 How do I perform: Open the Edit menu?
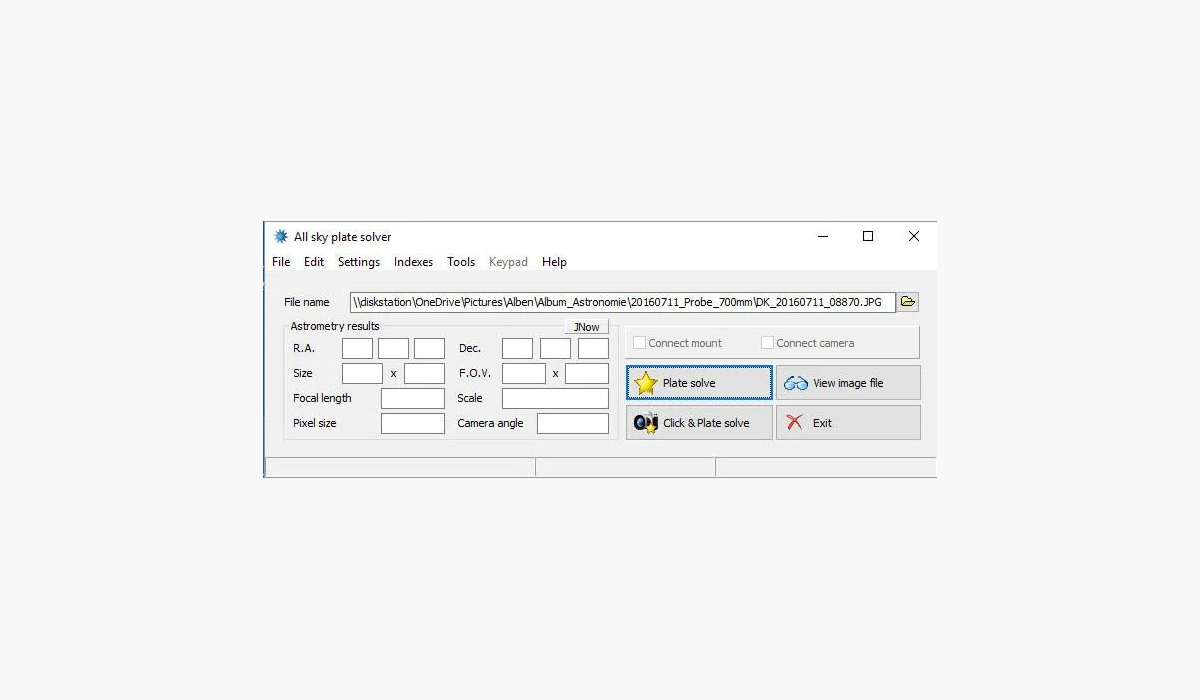tap(314, 262)
